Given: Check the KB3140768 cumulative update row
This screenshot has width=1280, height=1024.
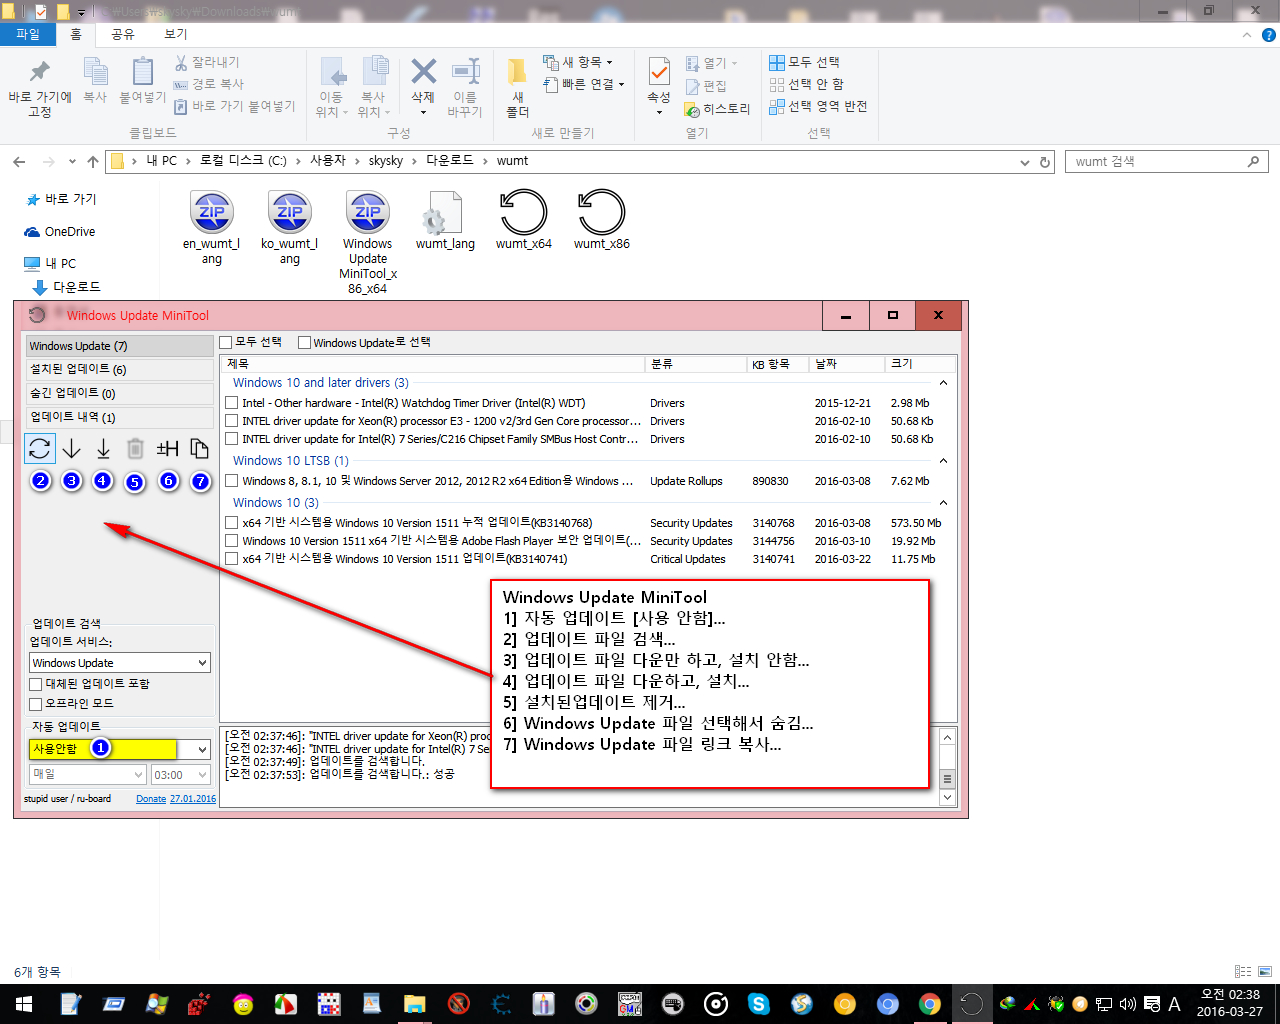Looking at the screenshot, I should [x=232, y=523].
